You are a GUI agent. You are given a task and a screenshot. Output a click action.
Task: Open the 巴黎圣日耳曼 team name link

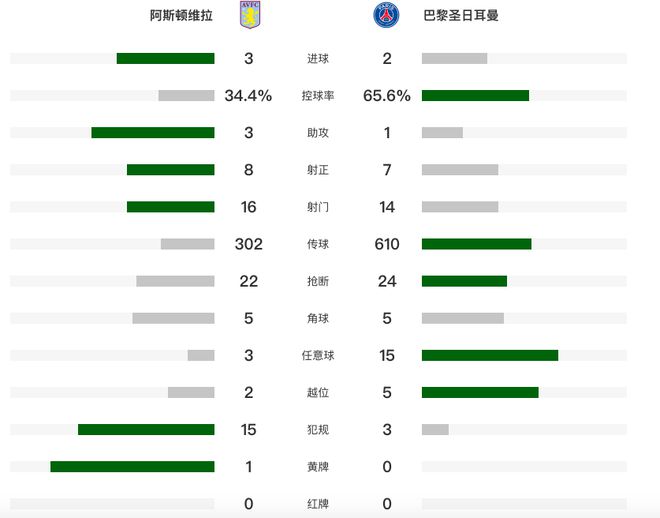click(461, 16)
